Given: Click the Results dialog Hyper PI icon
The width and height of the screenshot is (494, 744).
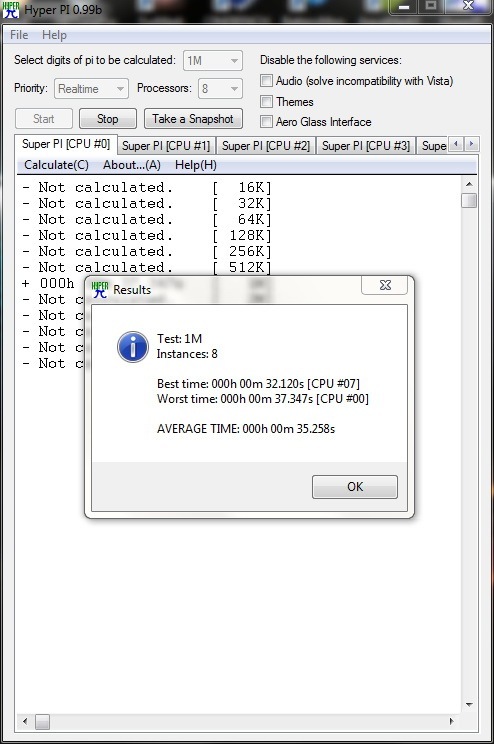Looking at the screenshot, I should 100,289.
